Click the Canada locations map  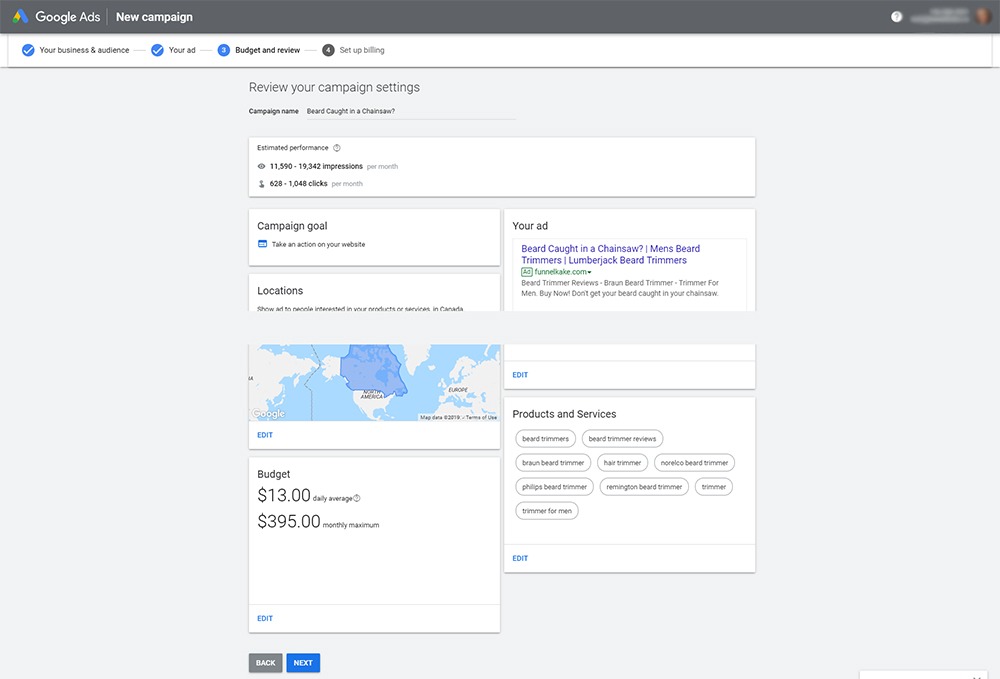click(374, 383)
